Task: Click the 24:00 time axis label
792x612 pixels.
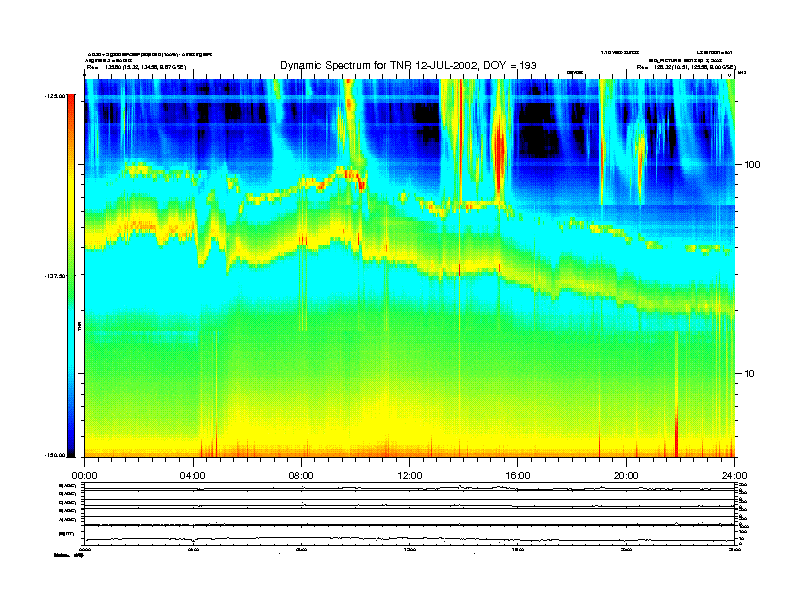Action: coord(734,476)
